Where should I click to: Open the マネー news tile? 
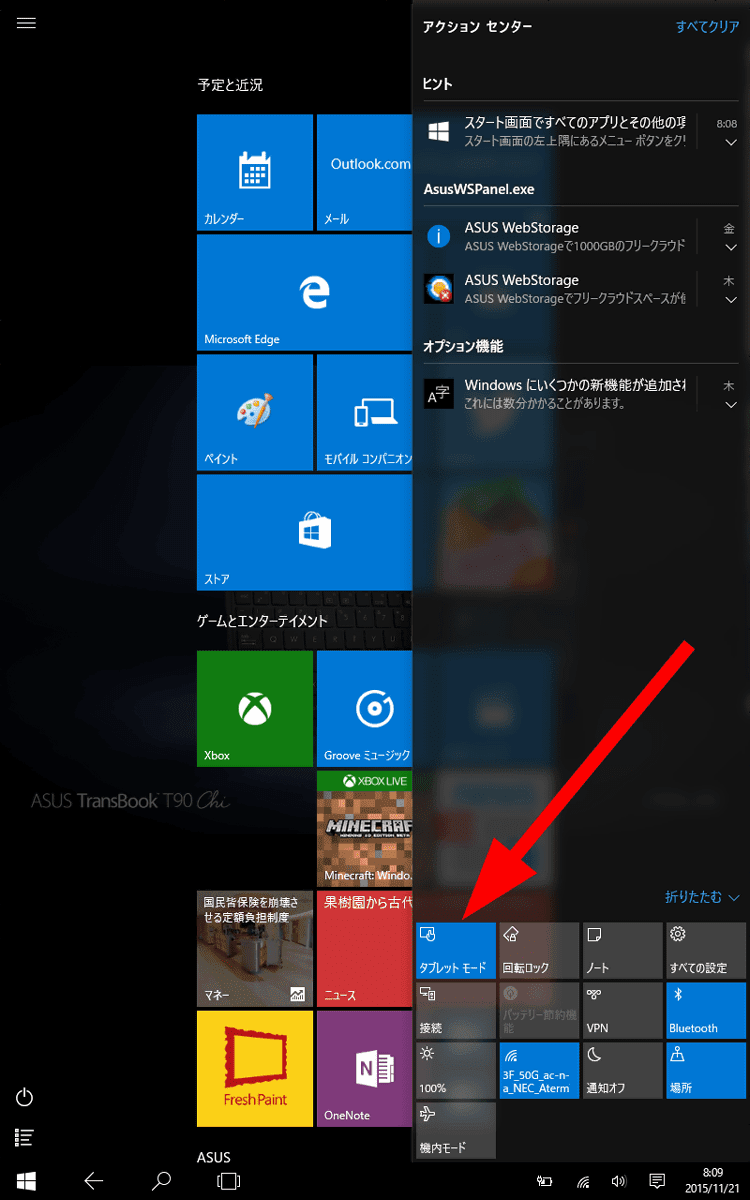(255, 948)
